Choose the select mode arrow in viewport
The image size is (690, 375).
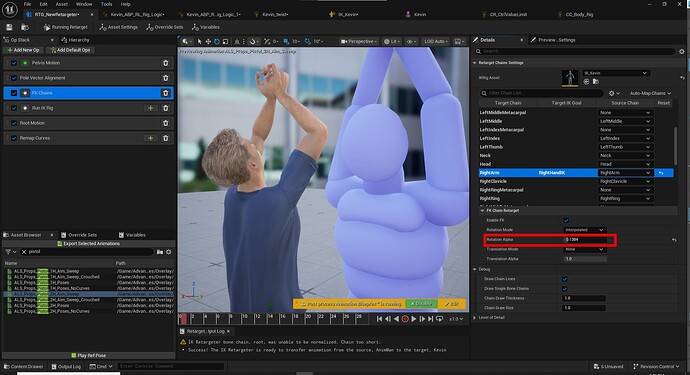click(x=199, y=41)
